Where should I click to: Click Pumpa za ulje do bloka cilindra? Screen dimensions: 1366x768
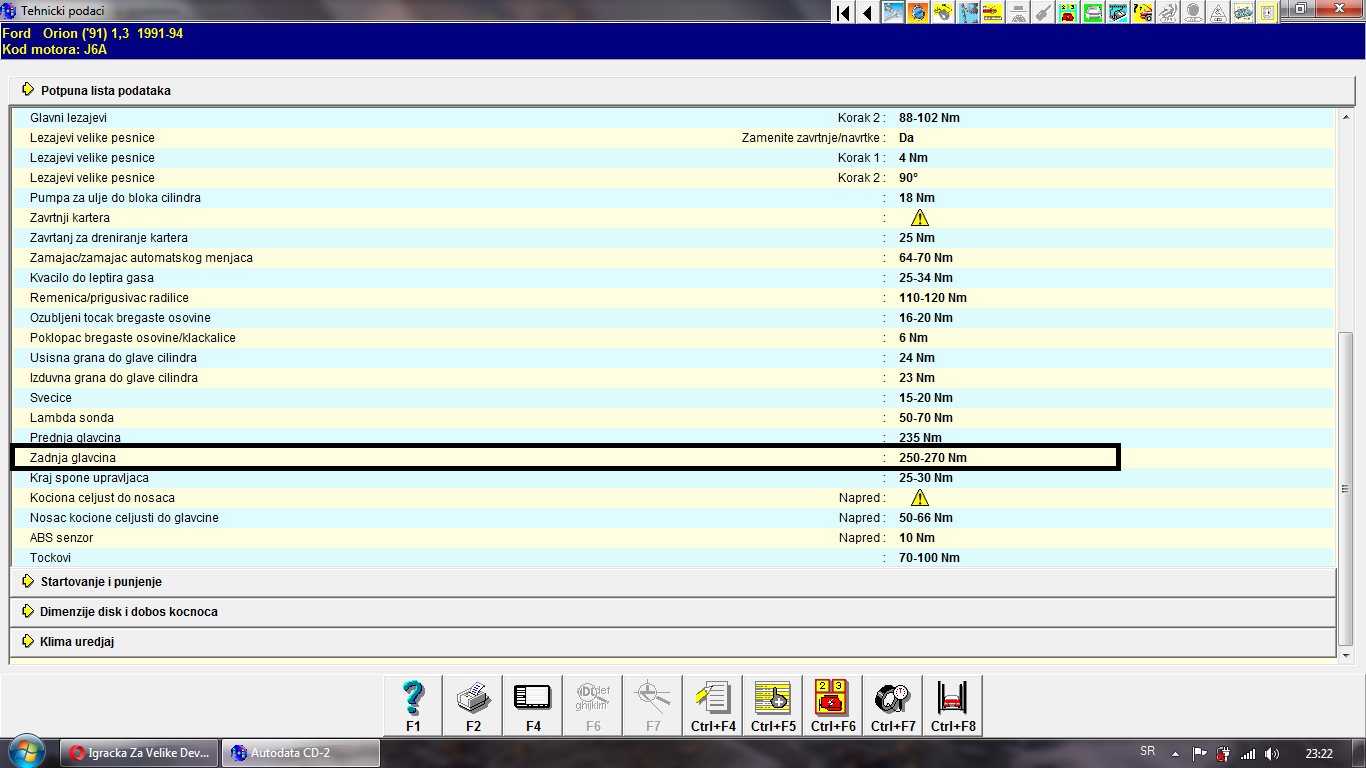pos(115,197)
